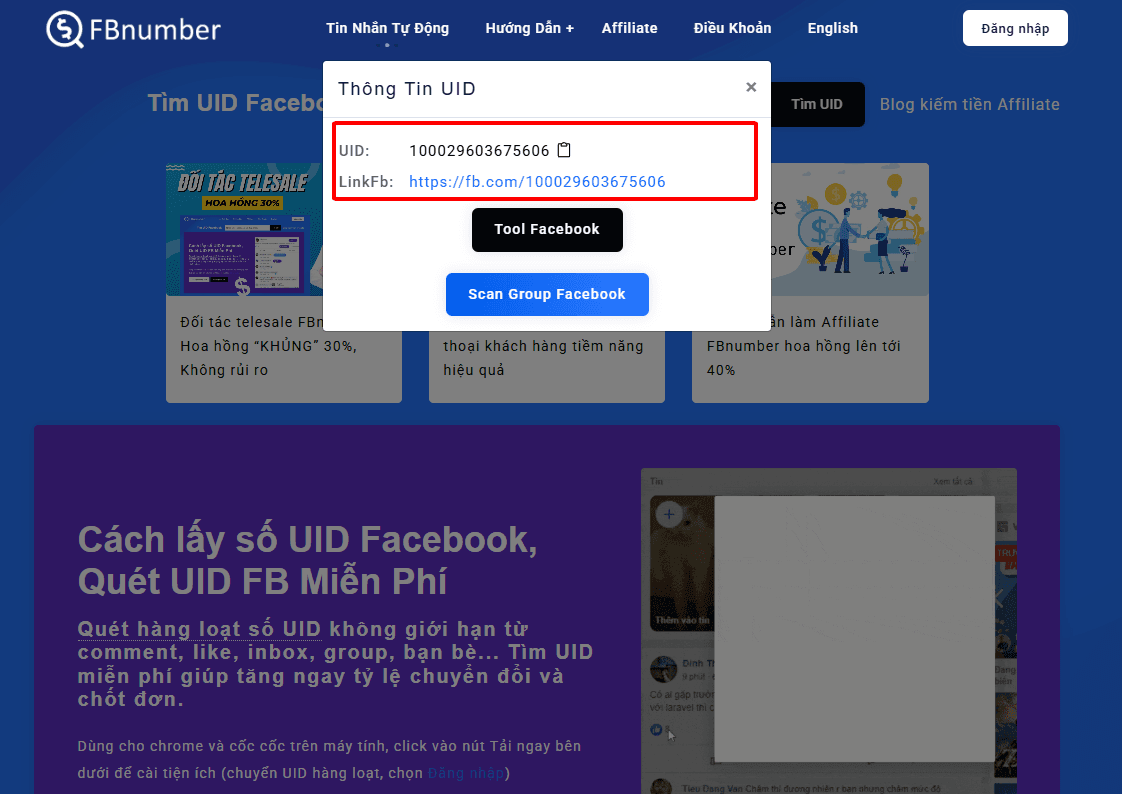This screenshot has height=794, width=1122.
Task: Open Blog kiếm tiền Affiliate link
Action: coord(970,104)
